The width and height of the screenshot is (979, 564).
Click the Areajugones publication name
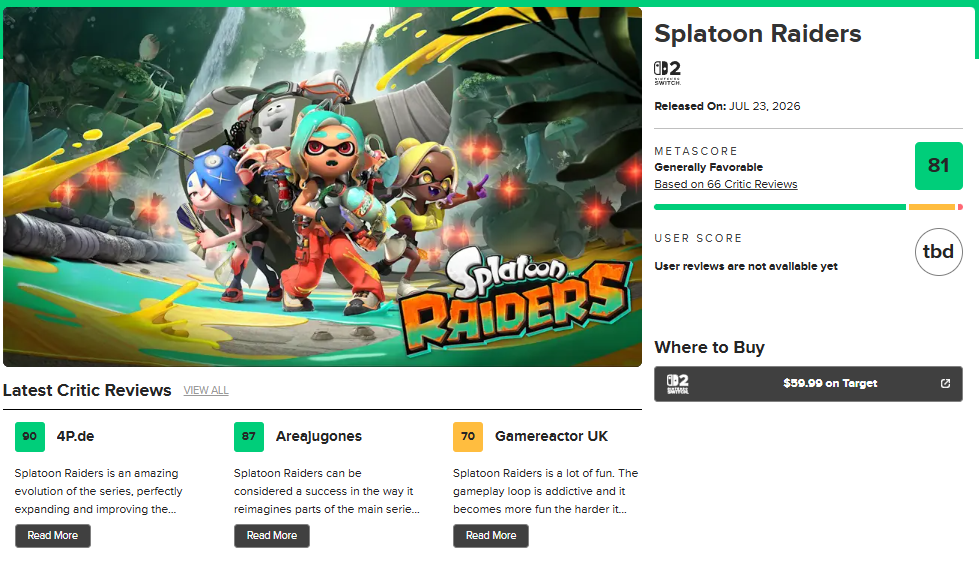point(319,437)
